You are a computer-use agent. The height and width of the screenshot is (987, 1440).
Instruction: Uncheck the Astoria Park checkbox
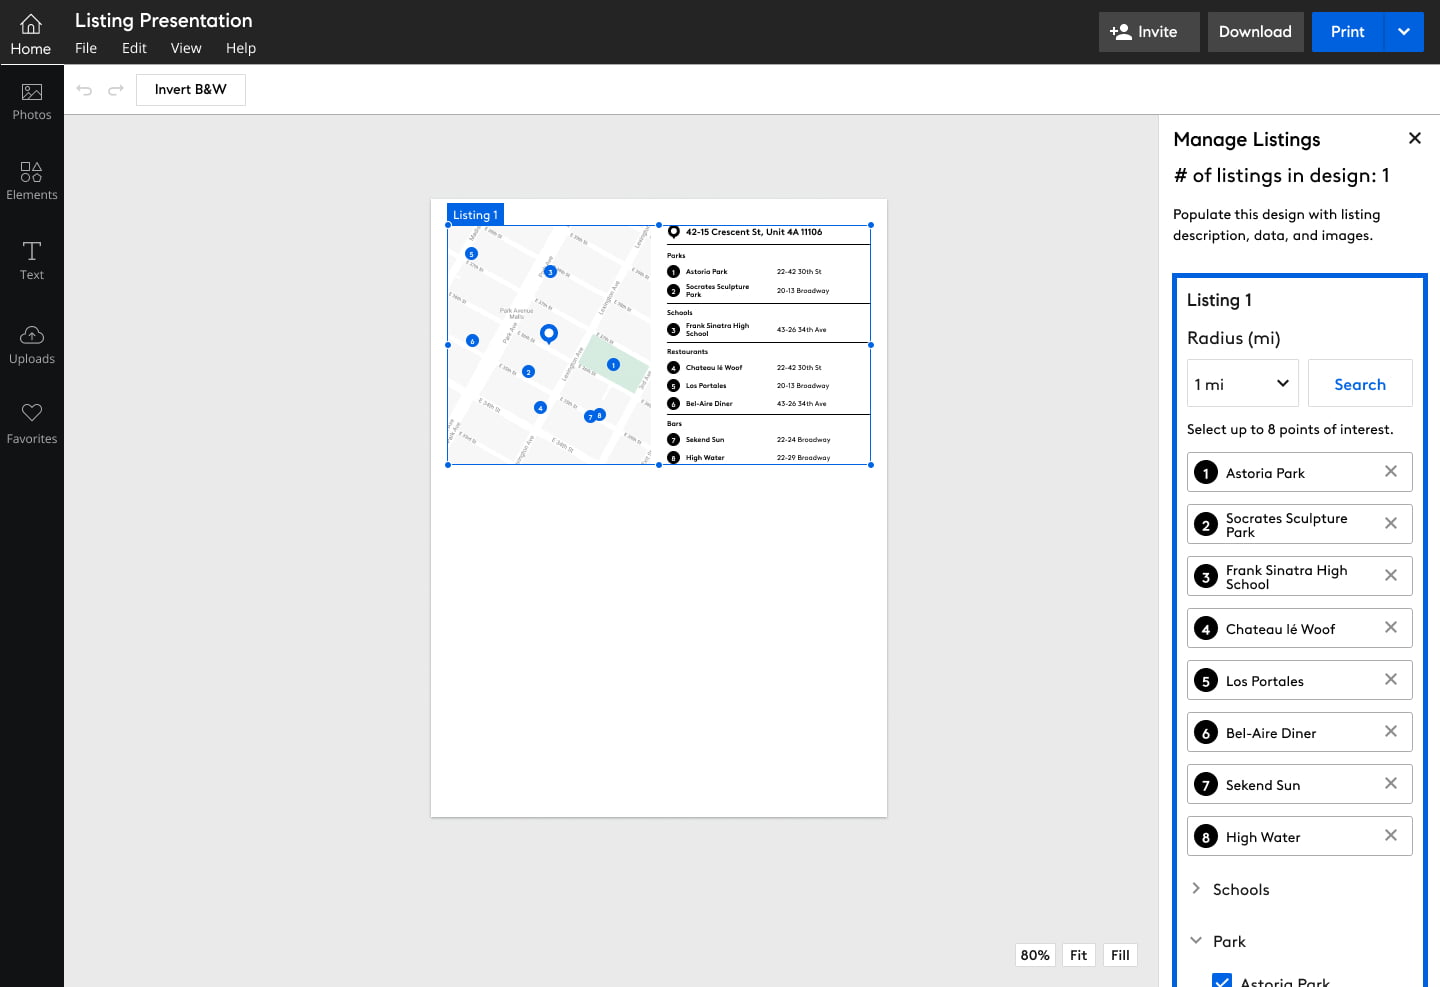click(1221, 980)
